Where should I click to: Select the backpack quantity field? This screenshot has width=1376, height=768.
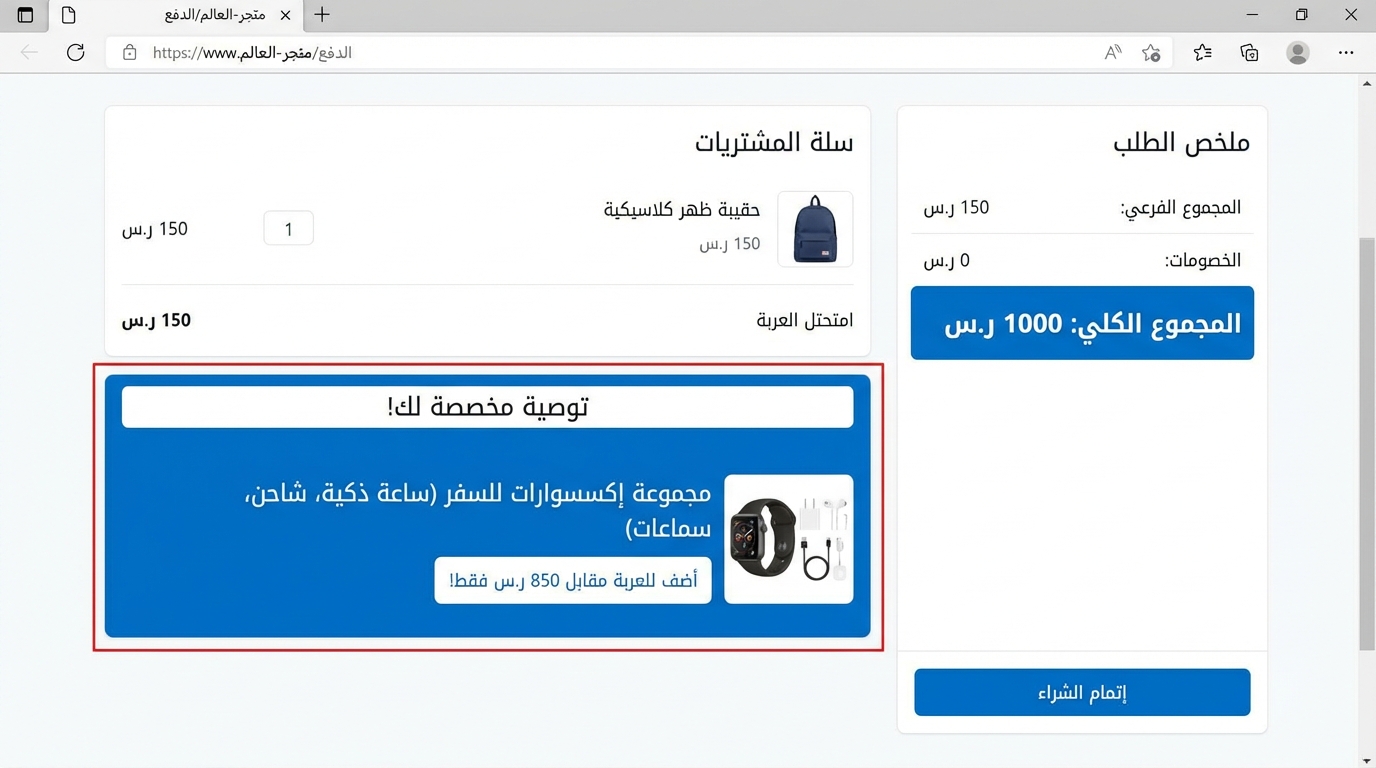click(288, 228)
